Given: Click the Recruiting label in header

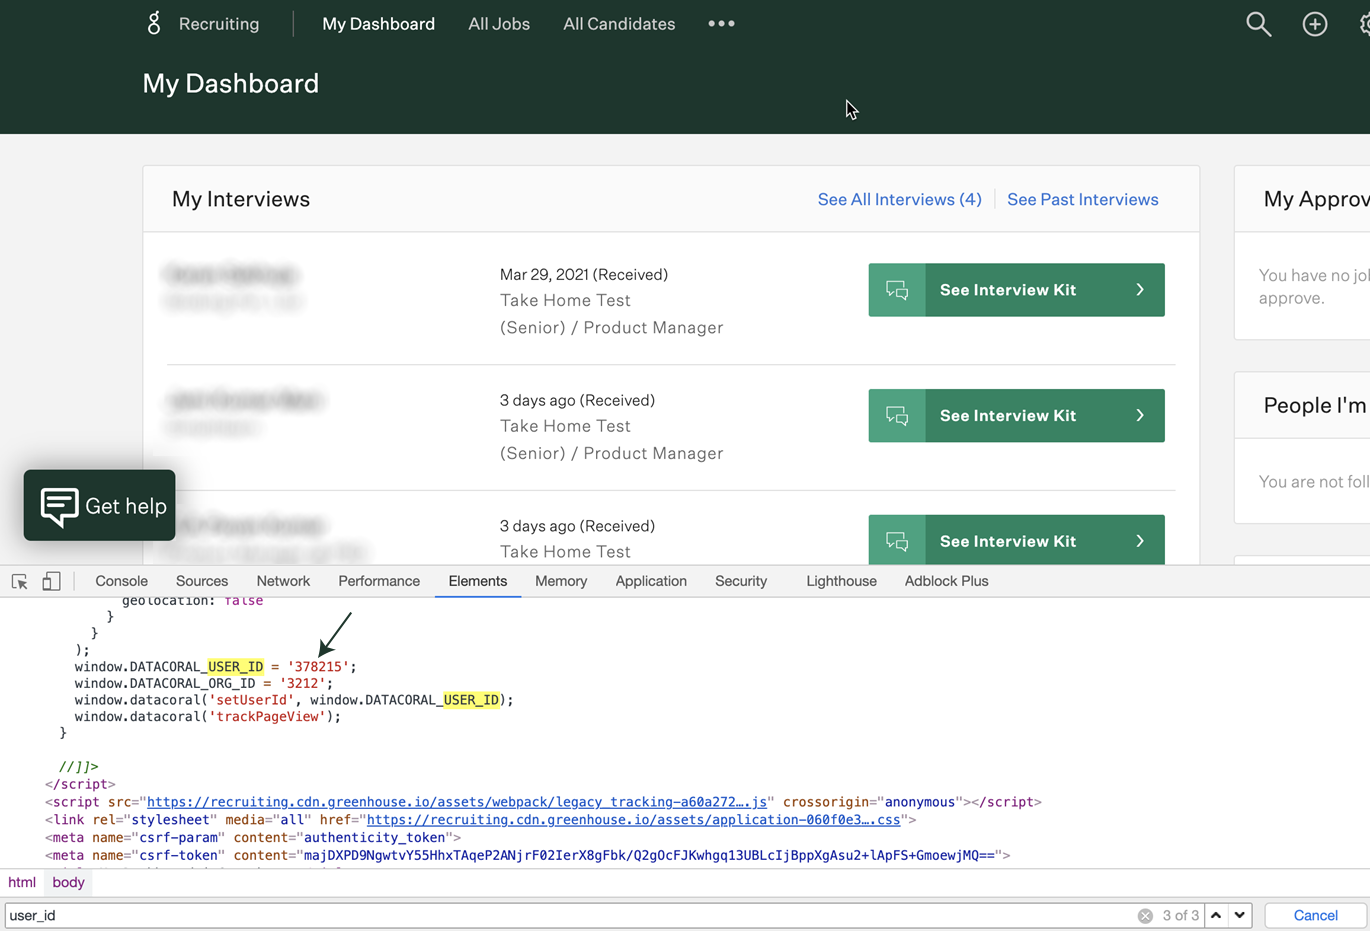Looking at the screenshot, I should 219,23.
